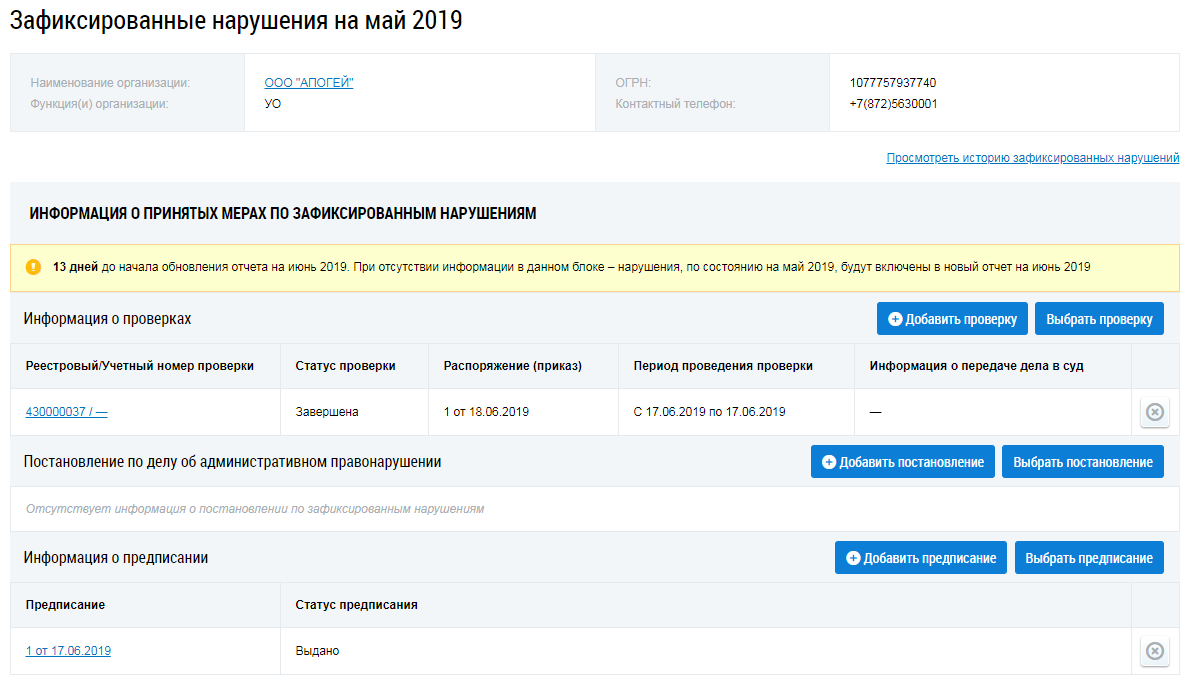Open Выбрать постановление
Image resolution: width=1193 pixels, height=682 pixels.
coord(1082,462)
